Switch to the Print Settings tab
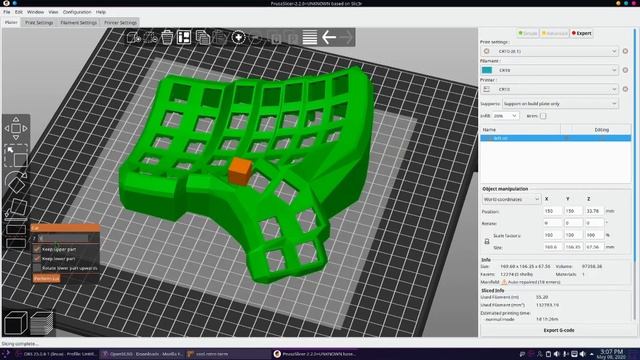Screen dimensions: 640x360 [39, 22]
